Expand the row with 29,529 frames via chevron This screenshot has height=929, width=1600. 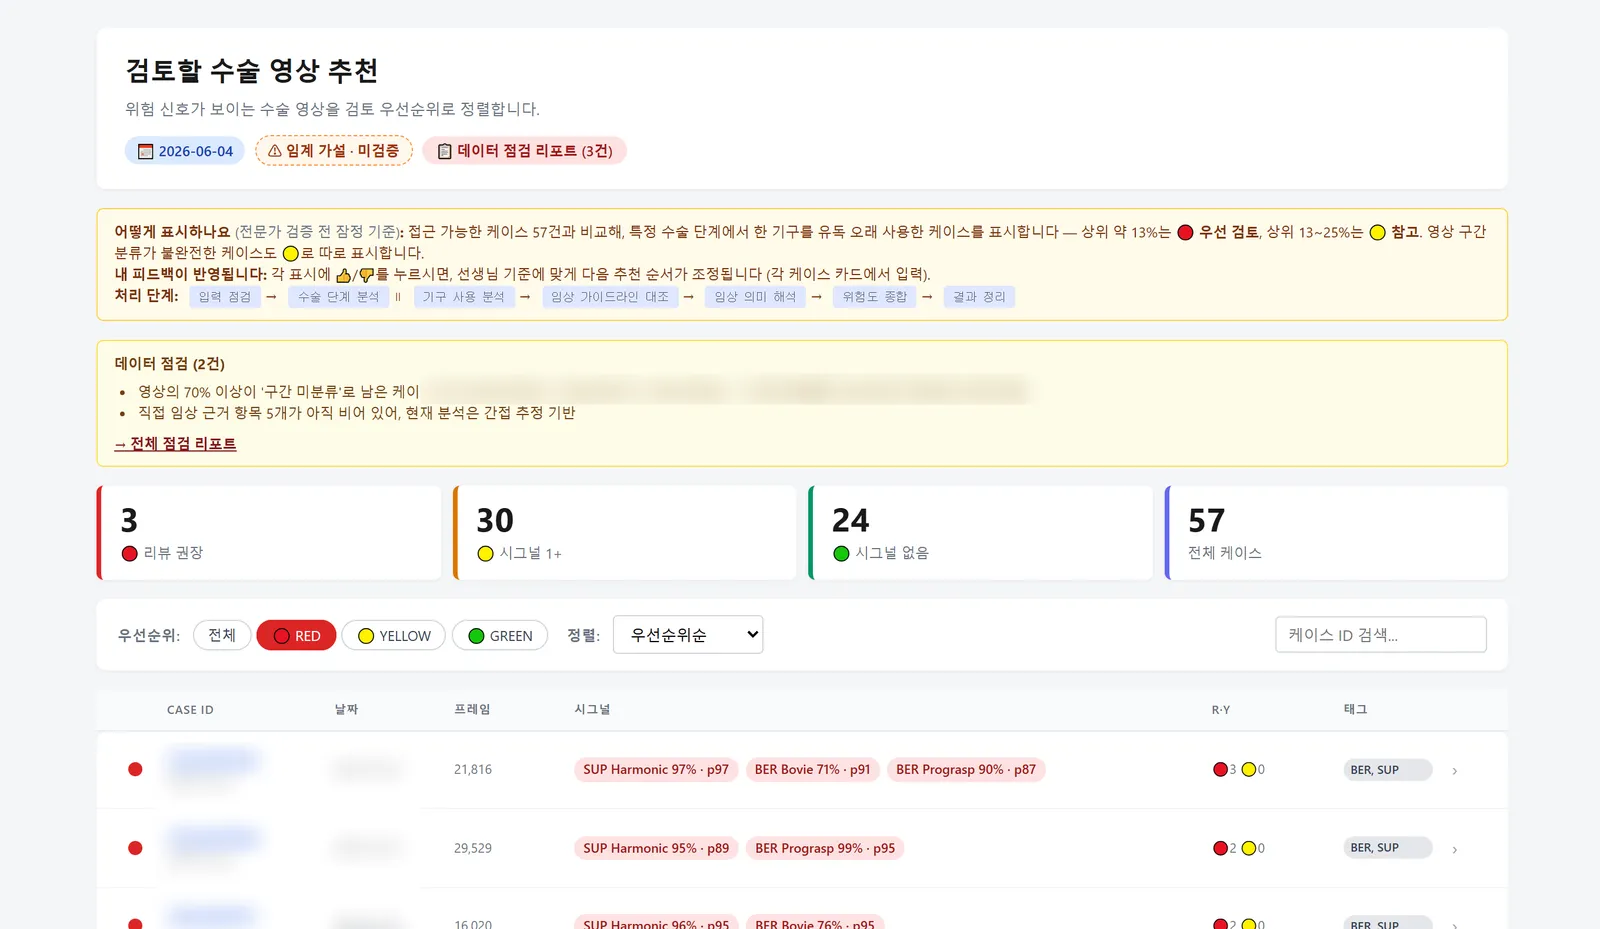click(x=1455, y=850)
